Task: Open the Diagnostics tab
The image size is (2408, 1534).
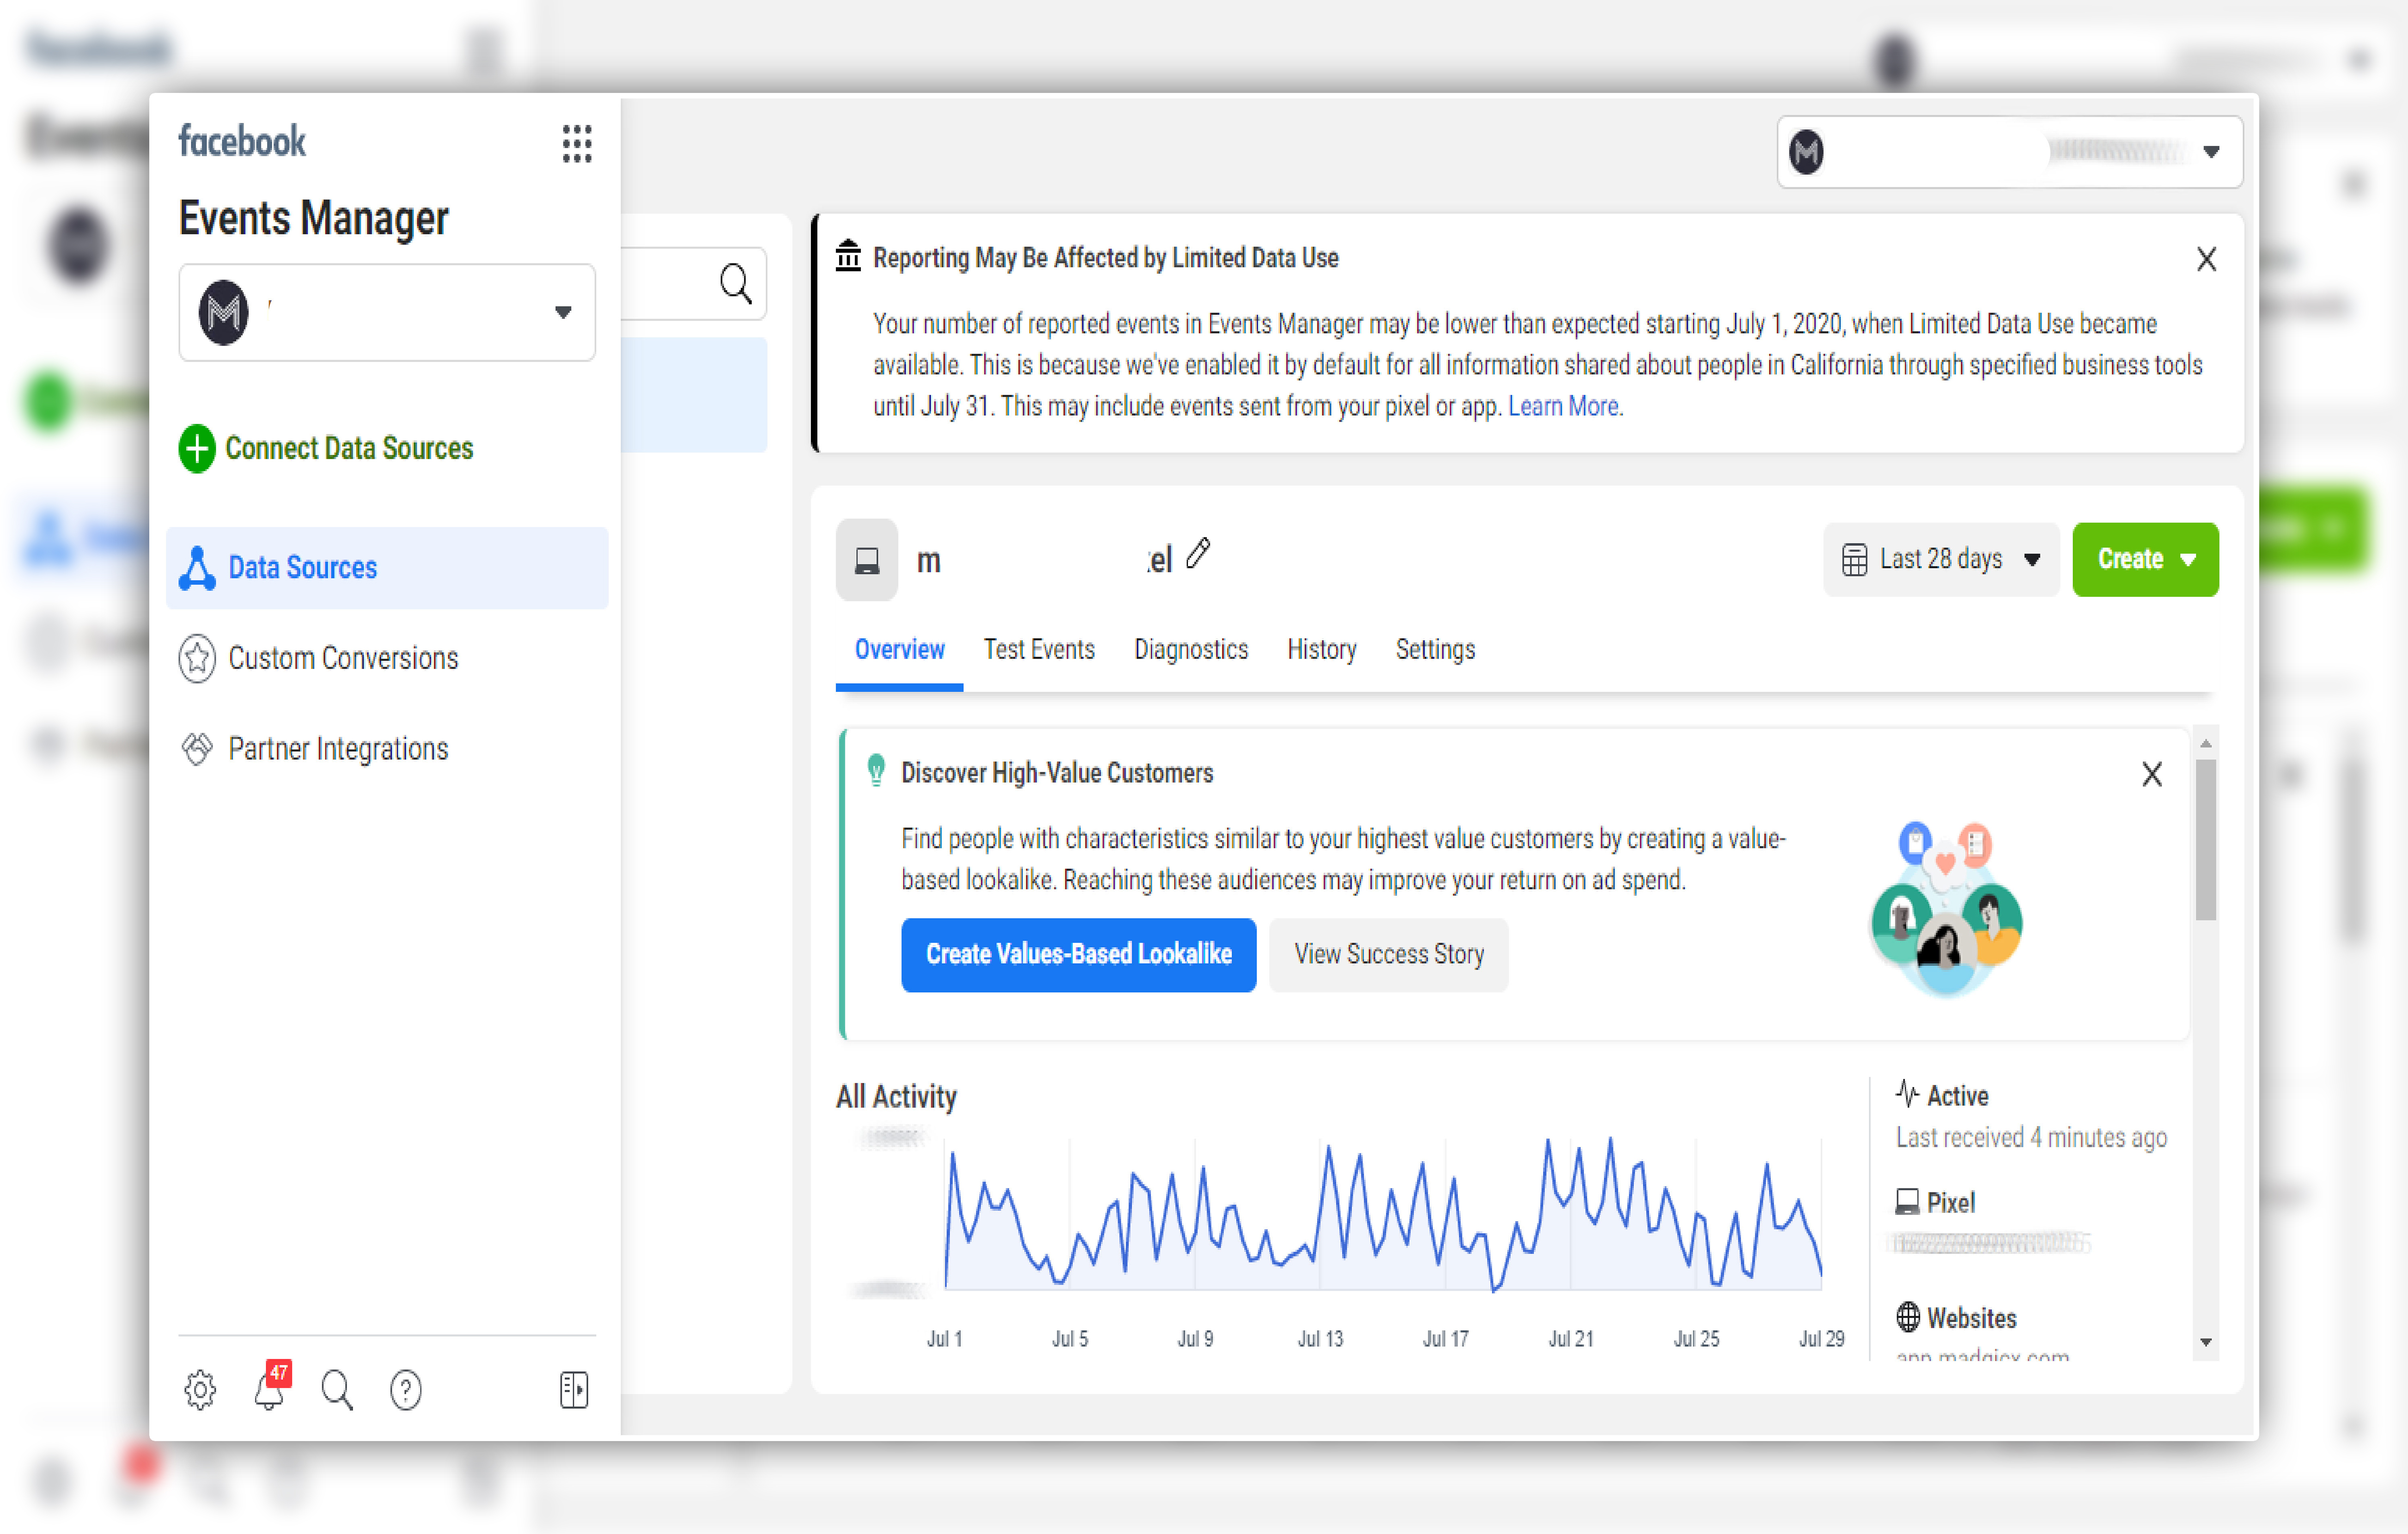Action: 1190,650
